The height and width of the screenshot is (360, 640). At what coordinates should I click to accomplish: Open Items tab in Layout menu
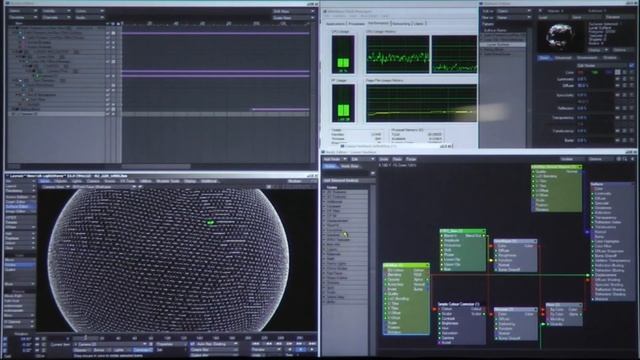point(45,181)
